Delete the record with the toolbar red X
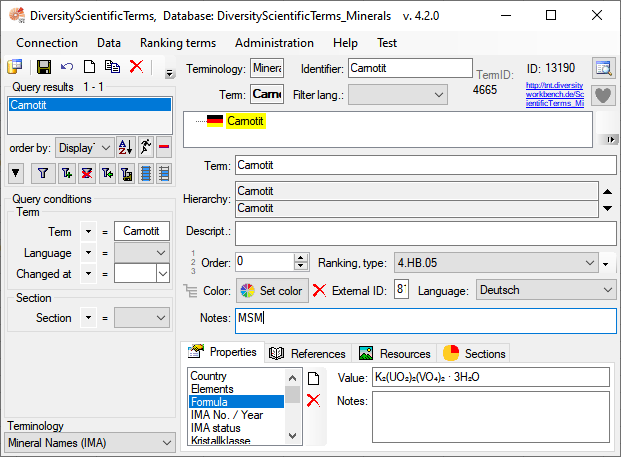Image resolution: width=621 pixels, height=457 pixels. (x=136, y=67)
